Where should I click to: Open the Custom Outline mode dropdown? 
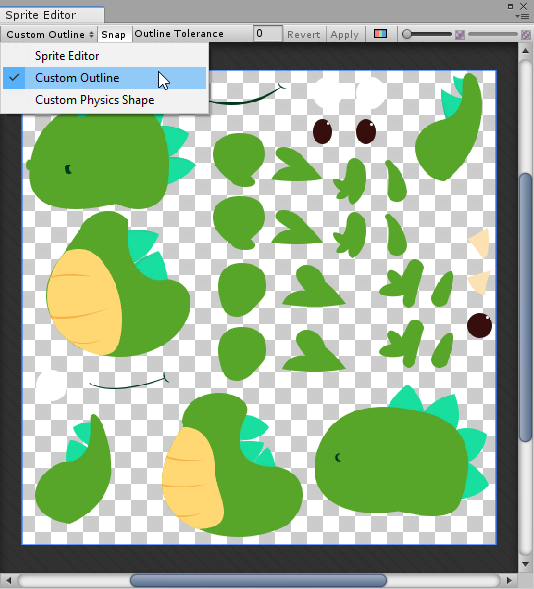point(49,35)
